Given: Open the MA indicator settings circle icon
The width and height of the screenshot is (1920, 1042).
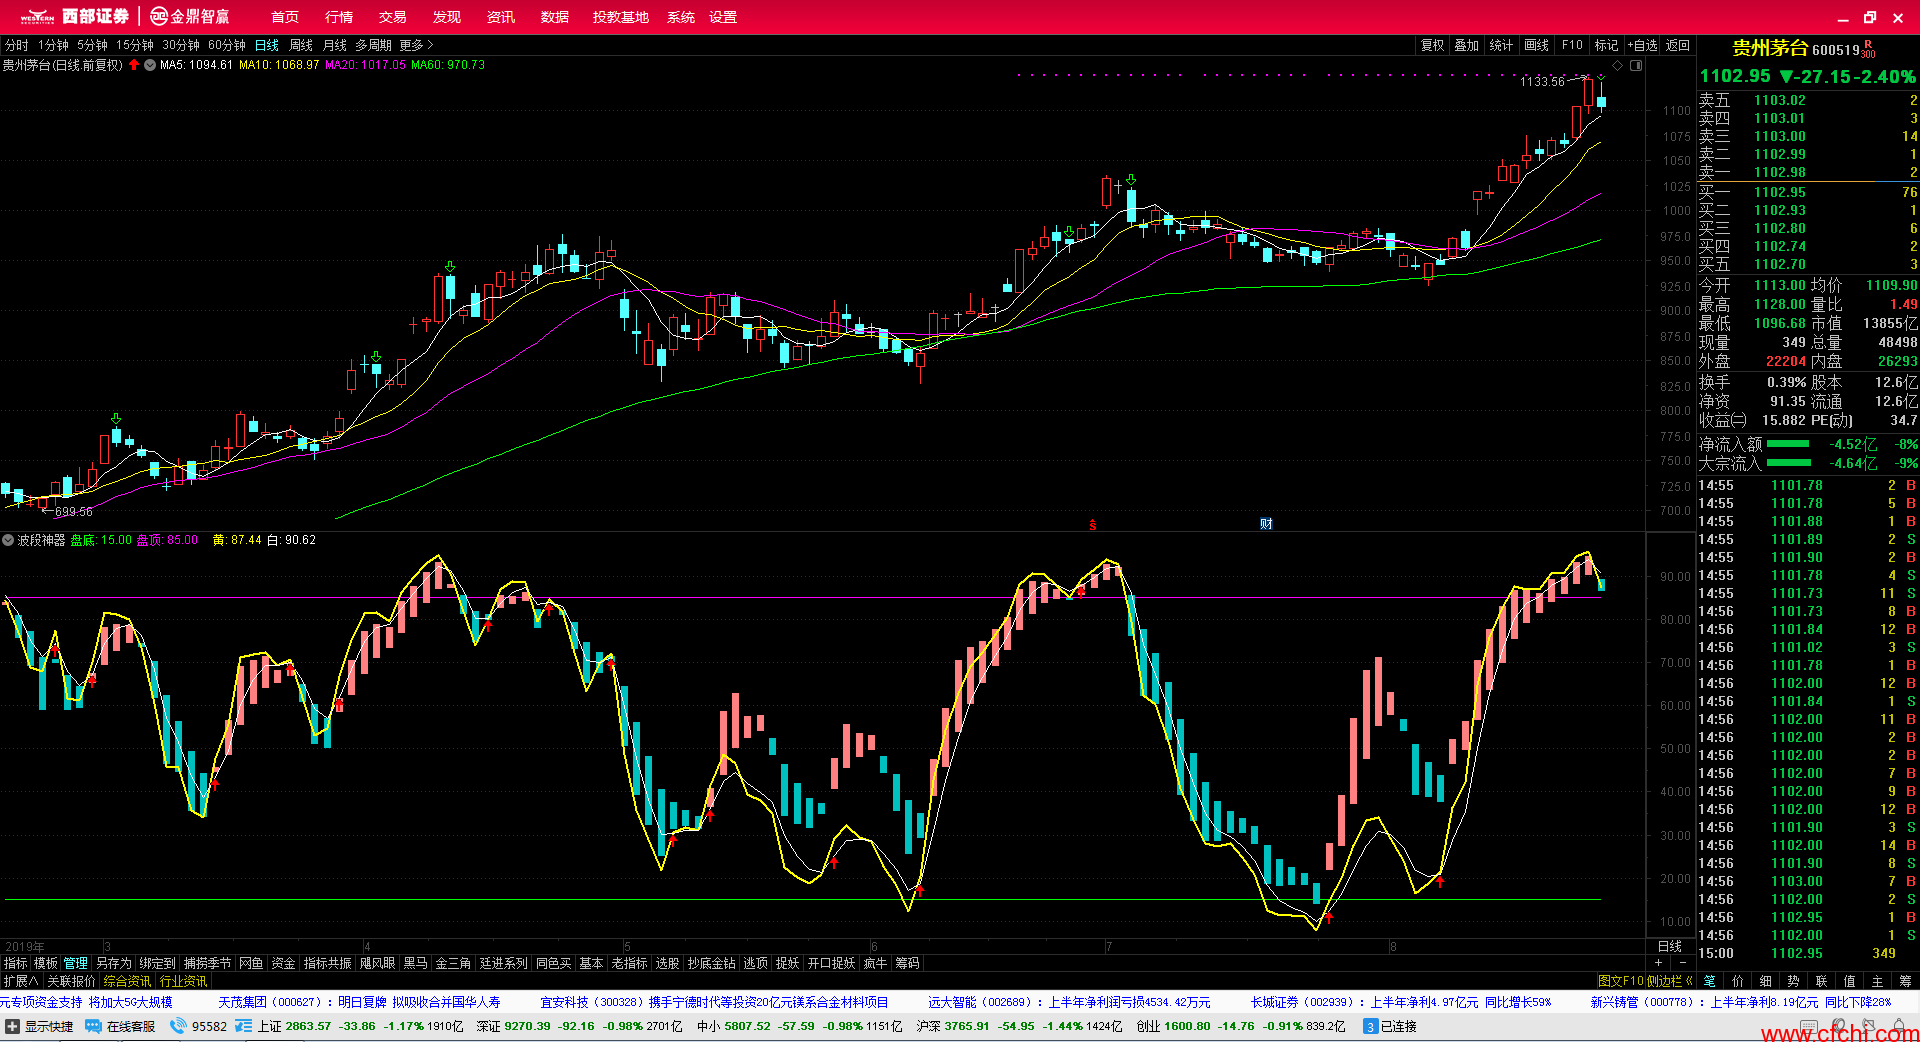Looking at the screenshot, I should [150, 65].
